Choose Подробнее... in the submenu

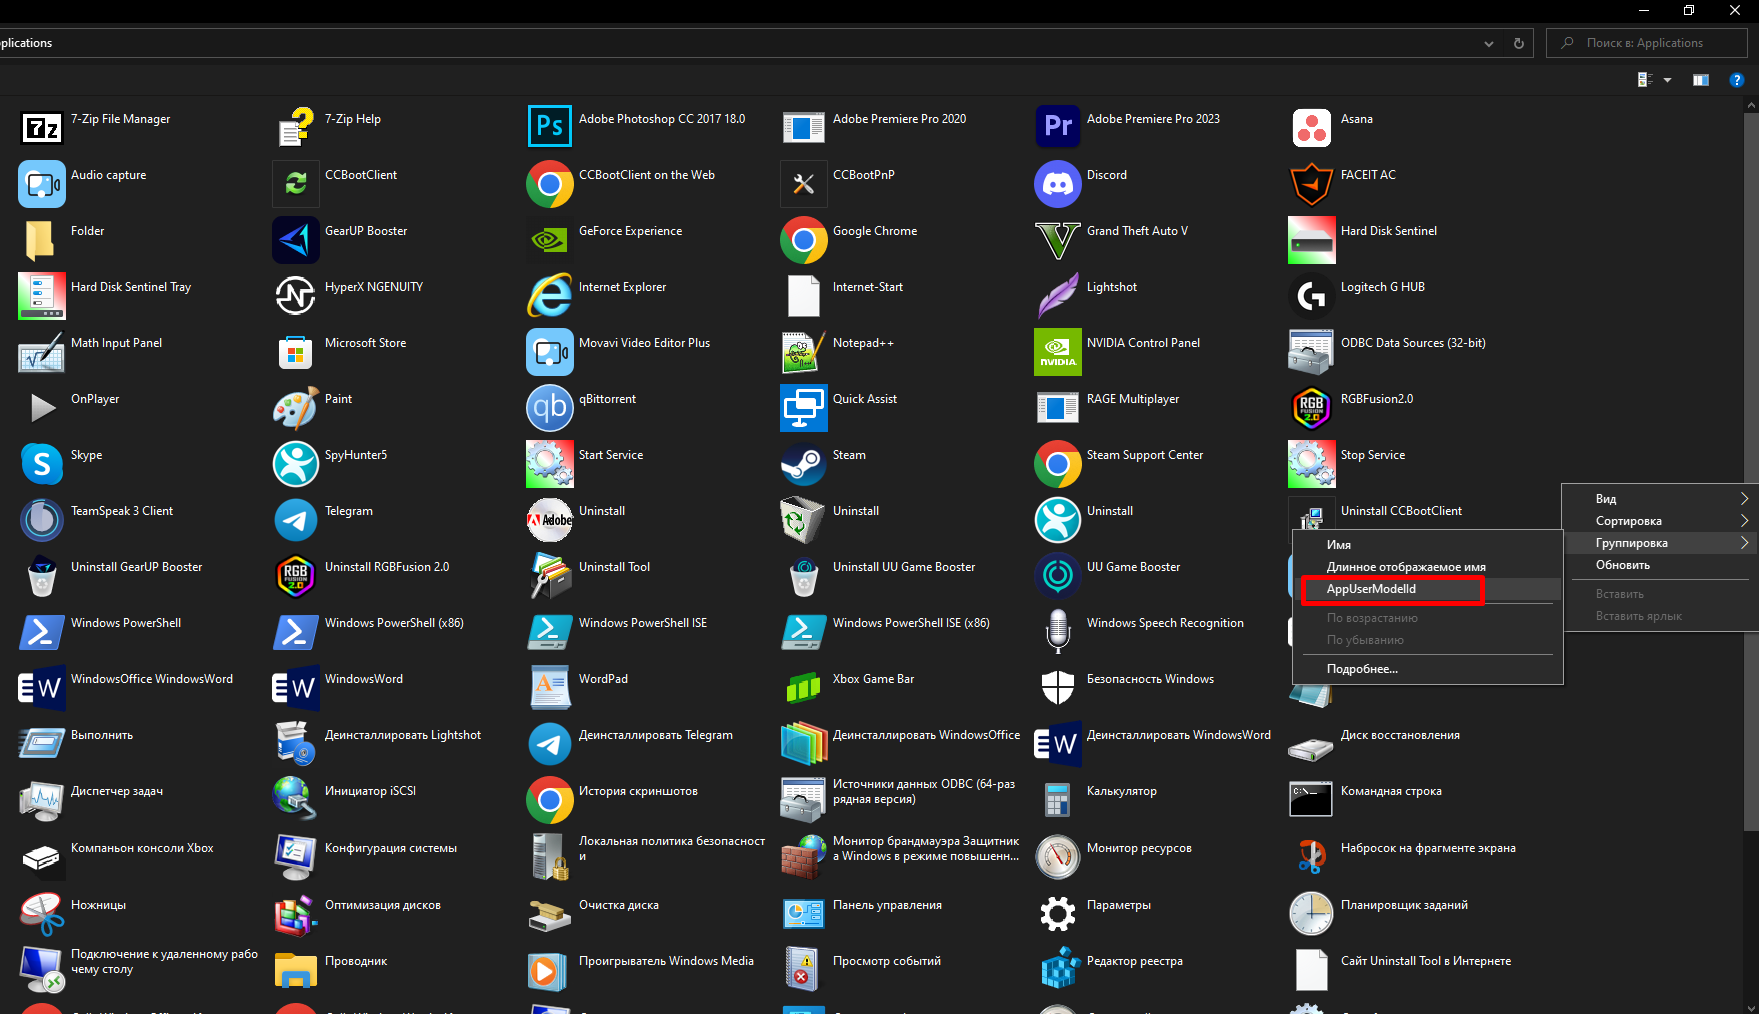coord(1427,669)
